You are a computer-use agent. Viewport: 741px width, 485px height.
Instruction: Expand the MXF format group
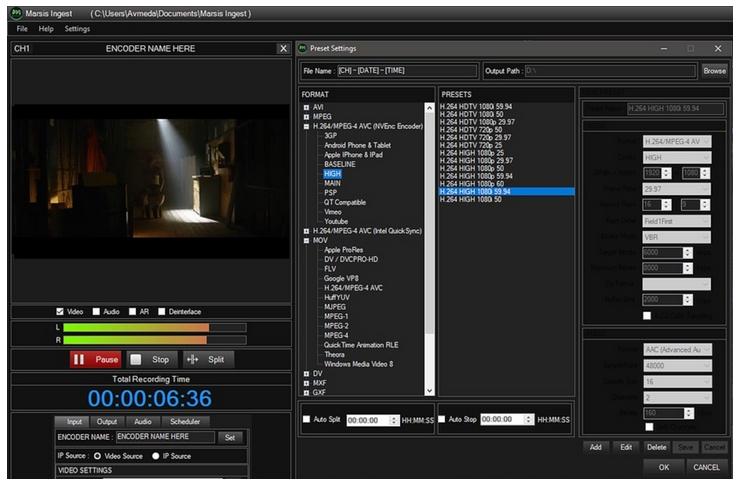point(306,383)
